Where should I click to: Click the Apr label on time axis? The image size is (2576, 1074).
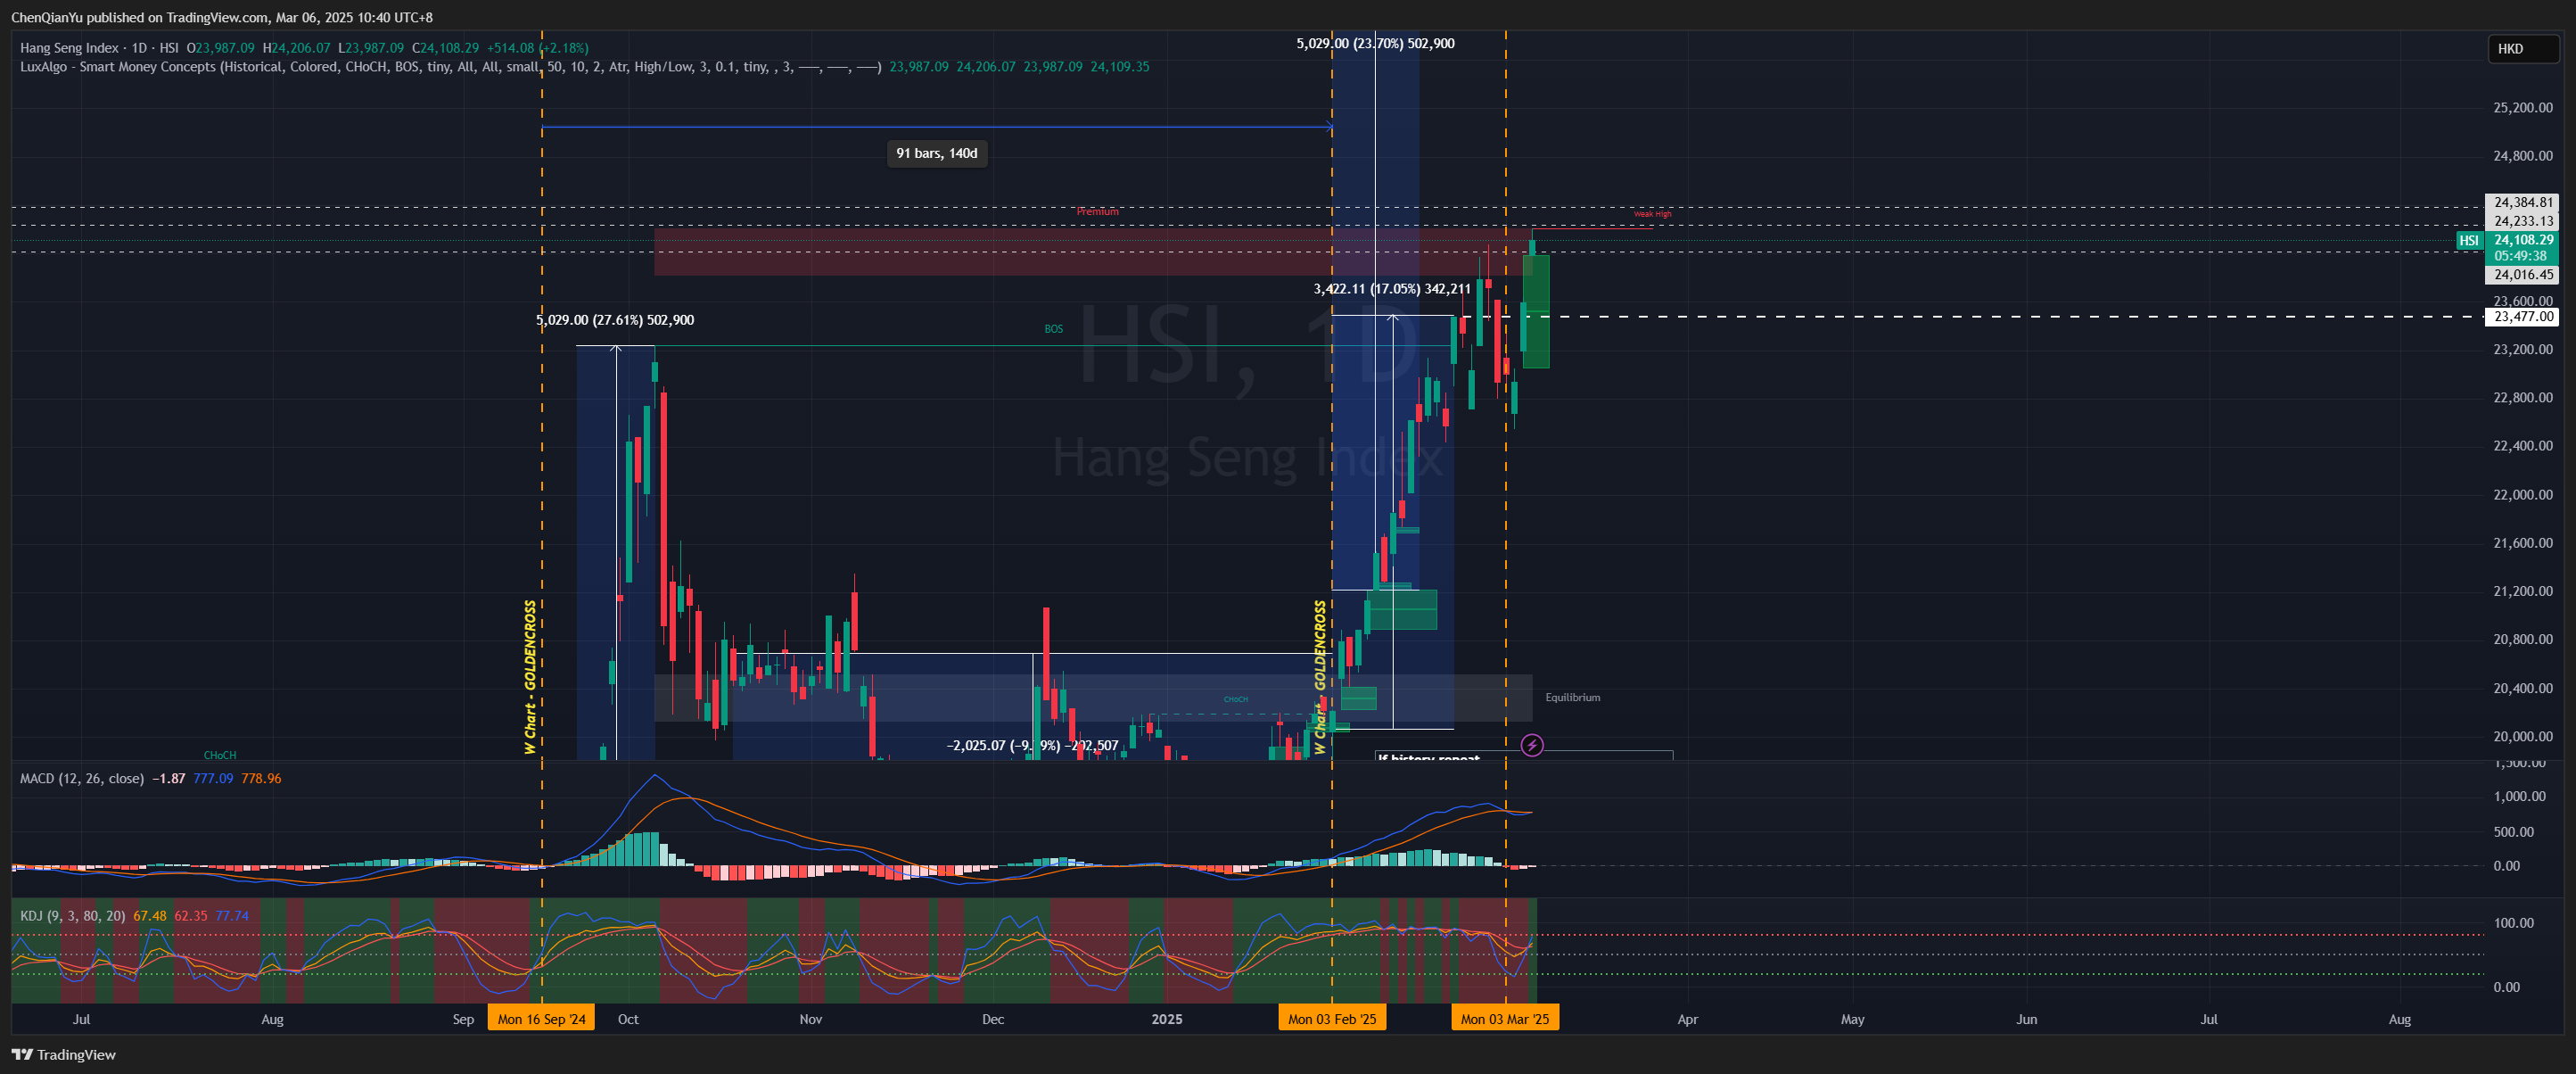point(1688,1019)
